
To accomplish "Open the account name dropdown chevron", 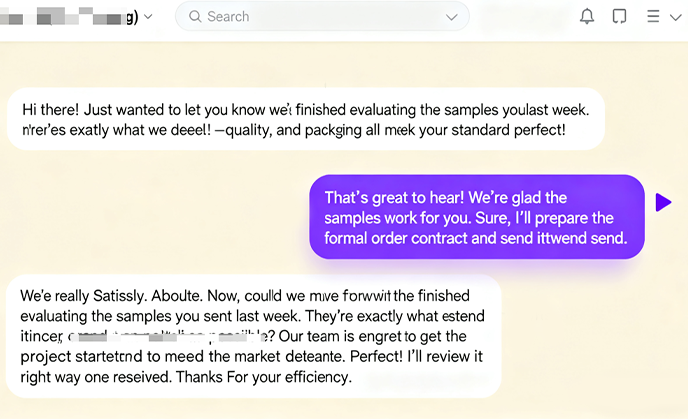I will pyautogui.click(x=148, y=17).
